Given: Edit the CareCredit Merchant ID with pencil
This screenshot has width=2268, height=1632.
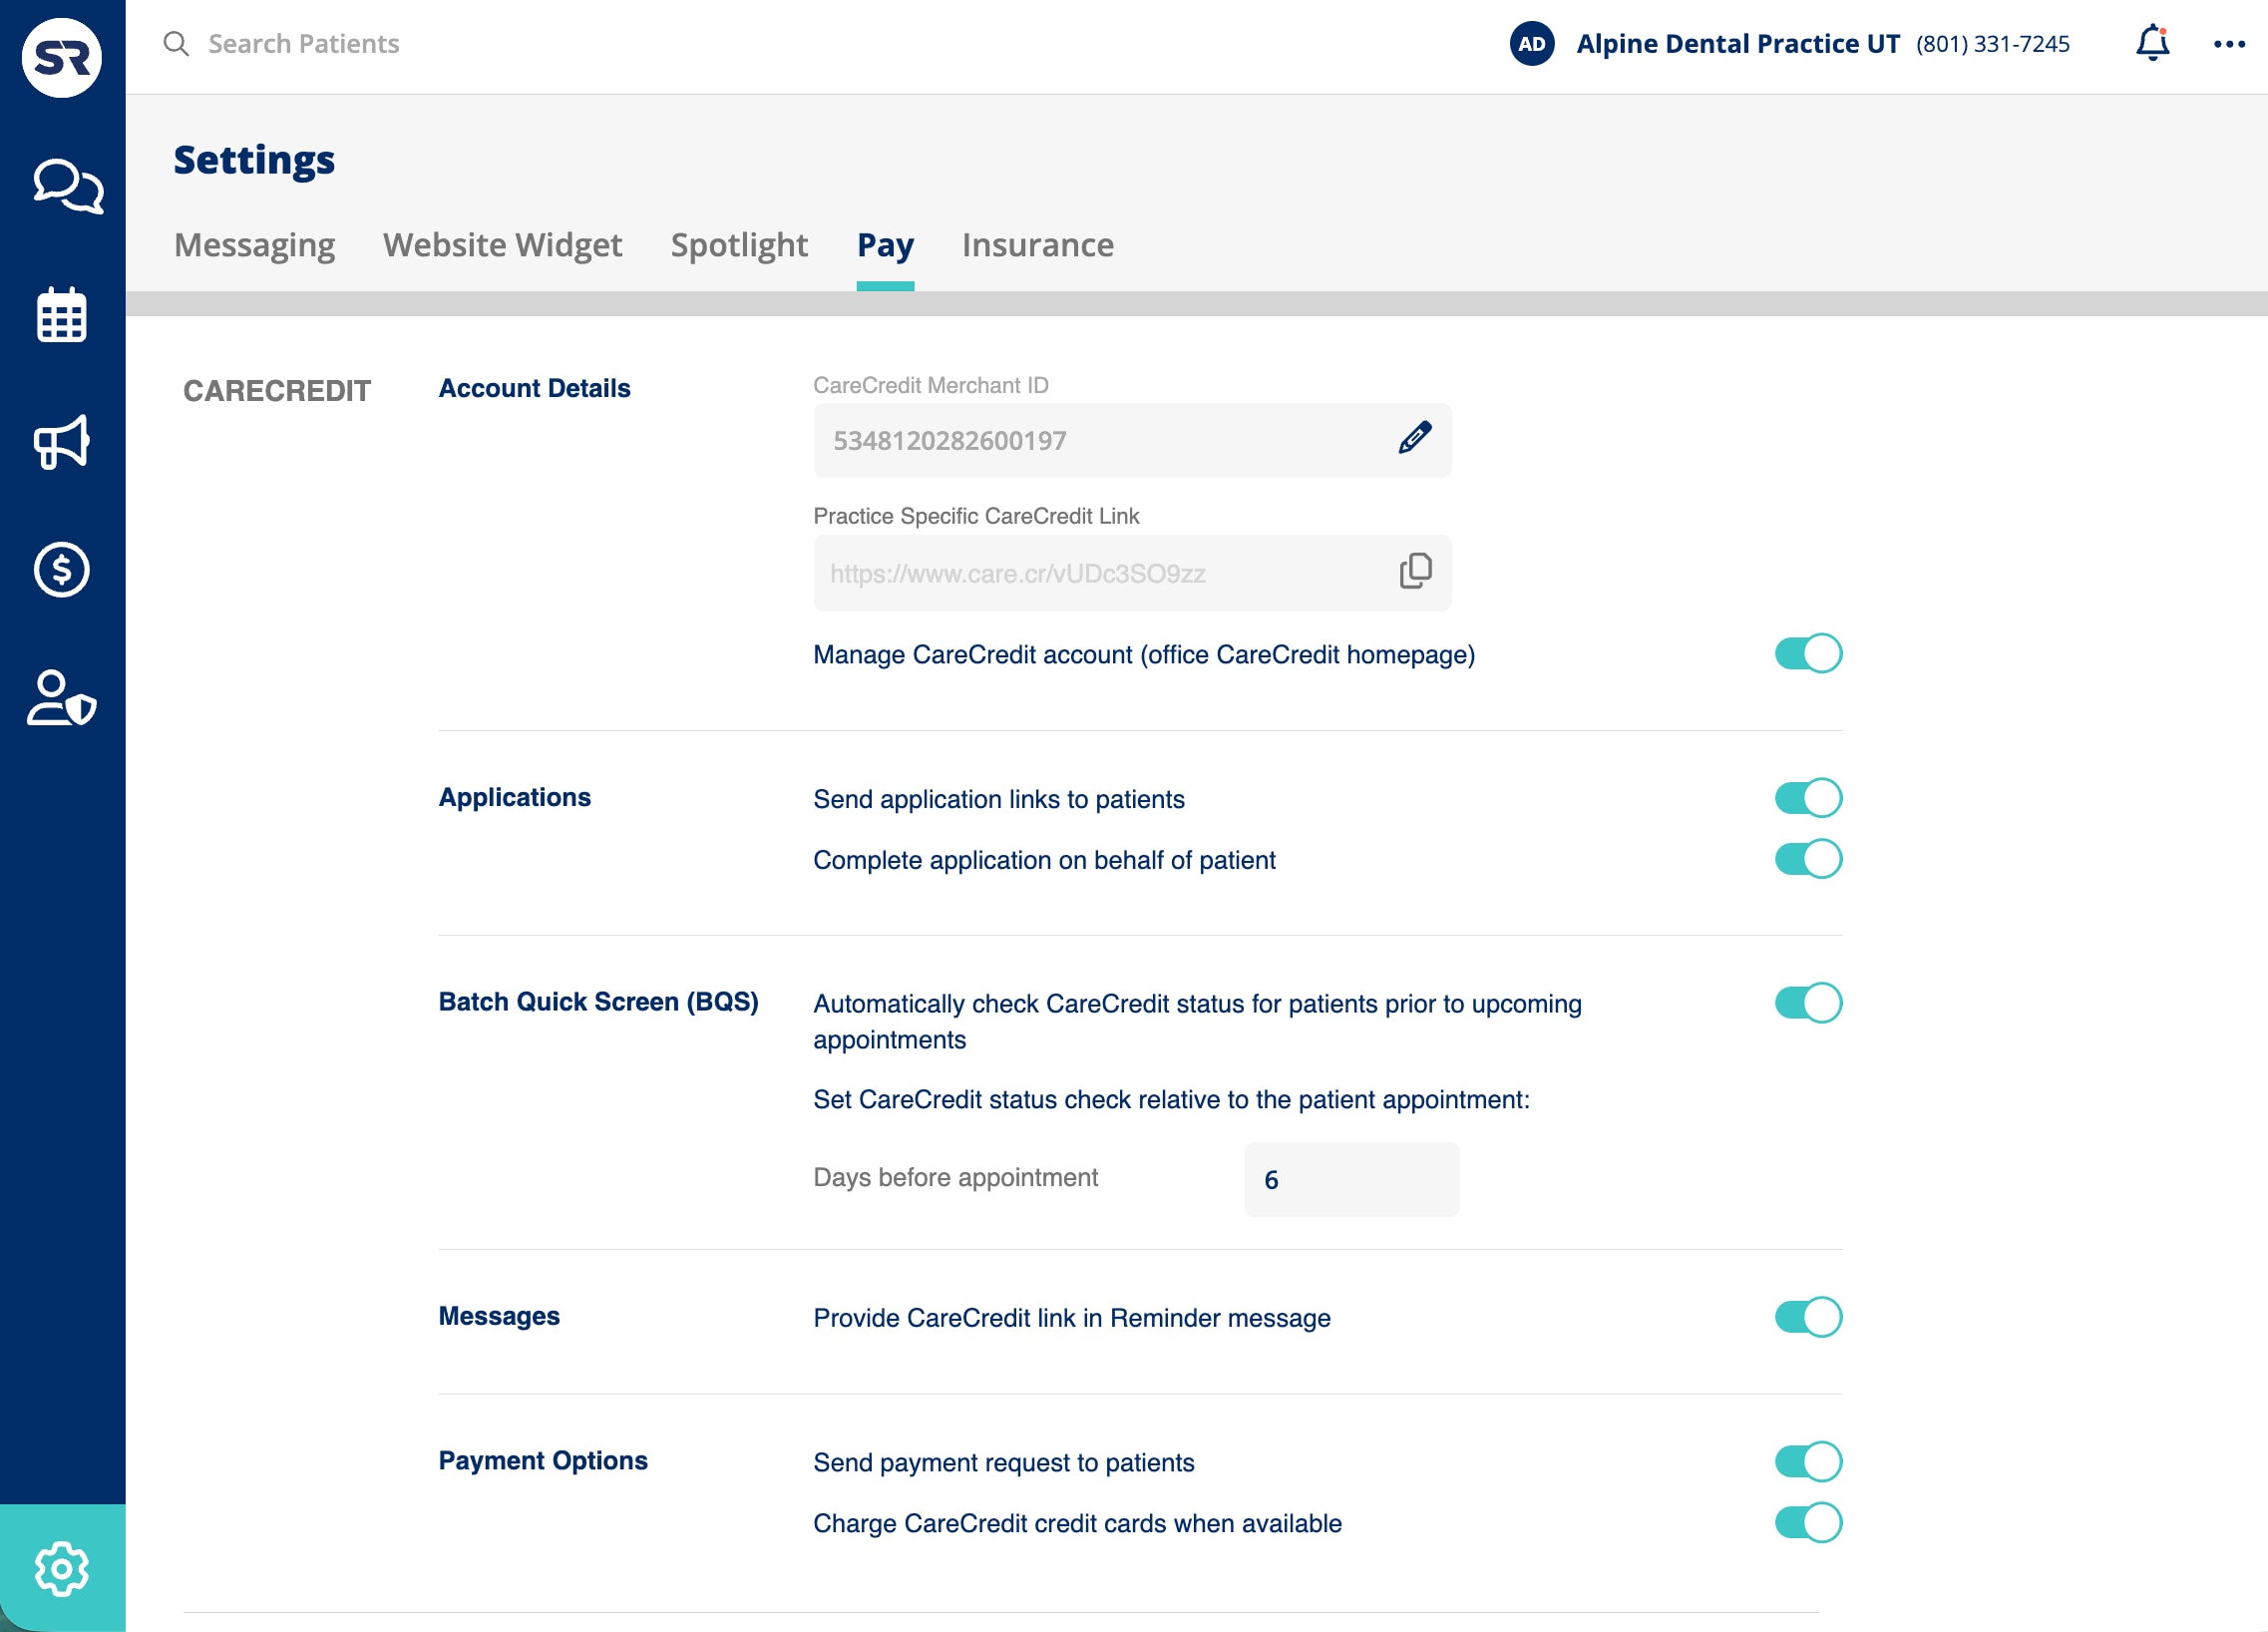Looking at the screenshot, I should pos(1414,438).
